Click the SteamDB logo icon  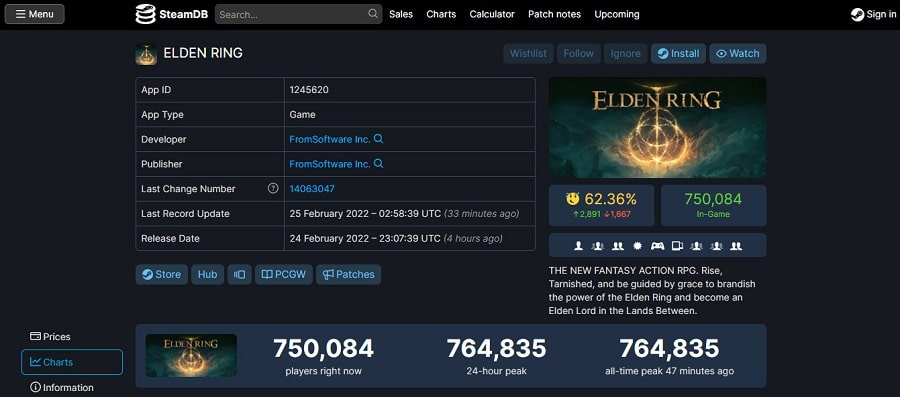(145, 14)
